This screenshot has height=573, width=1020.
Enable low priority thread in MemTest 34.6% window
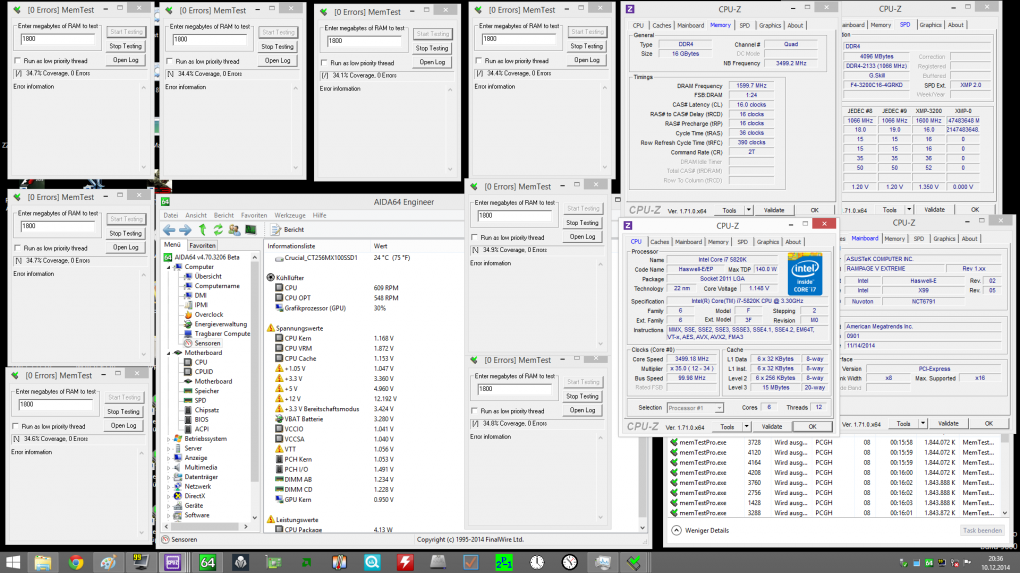coord(16,427)
